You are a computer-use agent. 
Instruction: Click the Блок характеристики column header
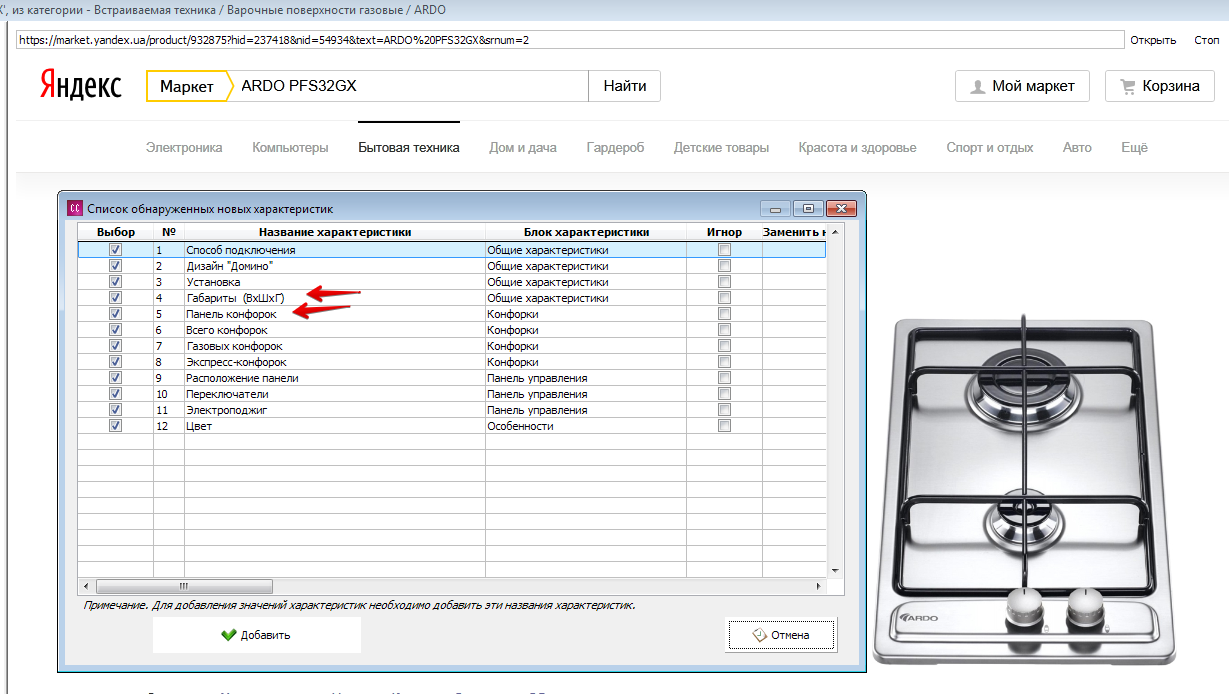(x=586, y=232)
